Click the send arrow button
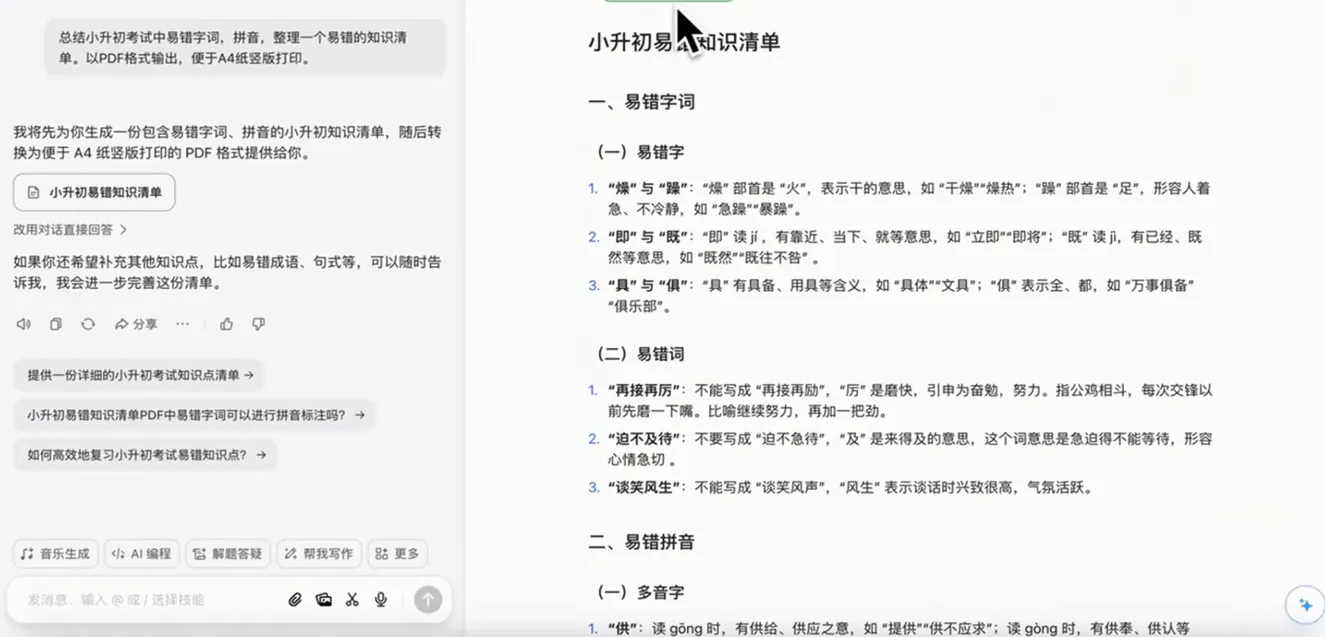This screenshot has width=1325, height=637. 427,599
